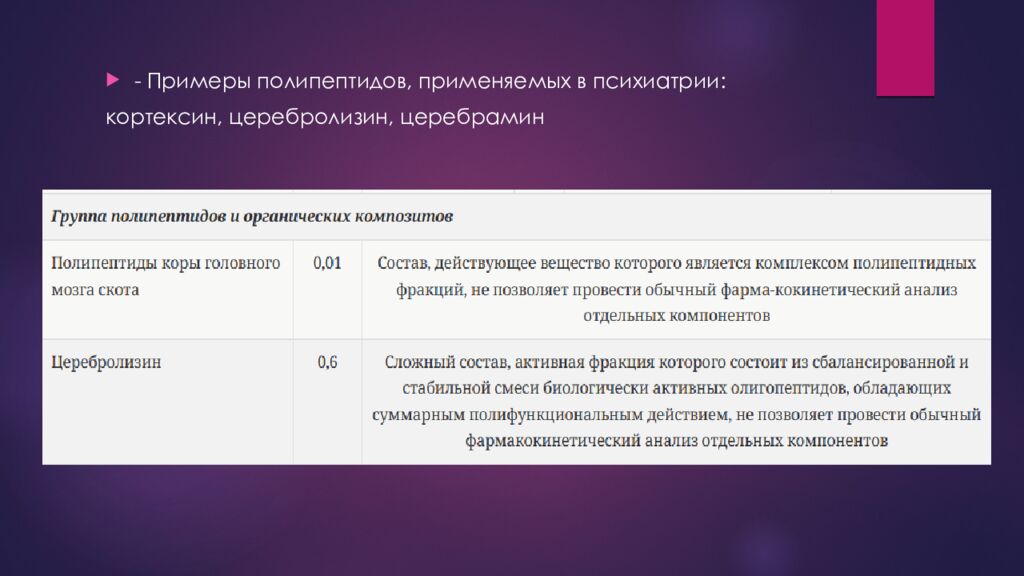Viewport: 1024px width, 576px height.
Task: Click the "Церебролизин" cell in the table
Action: (x=106, y=362)
